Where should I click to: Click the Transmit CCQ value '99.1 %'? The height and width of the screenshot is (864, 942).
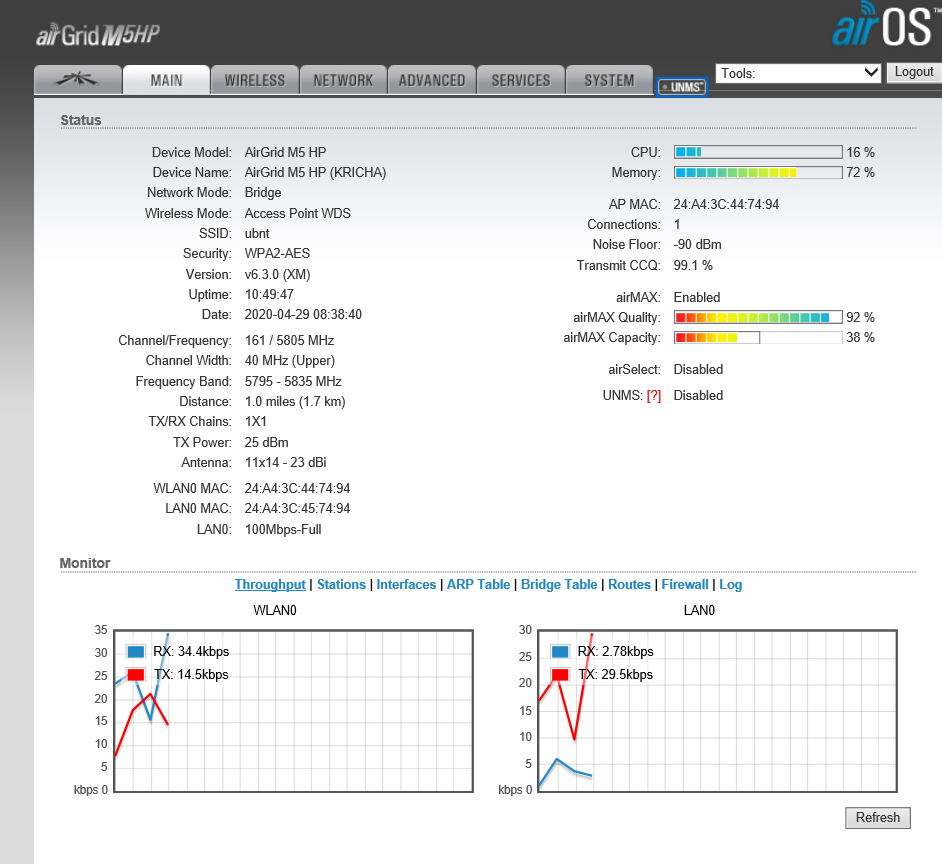point(693,266)
